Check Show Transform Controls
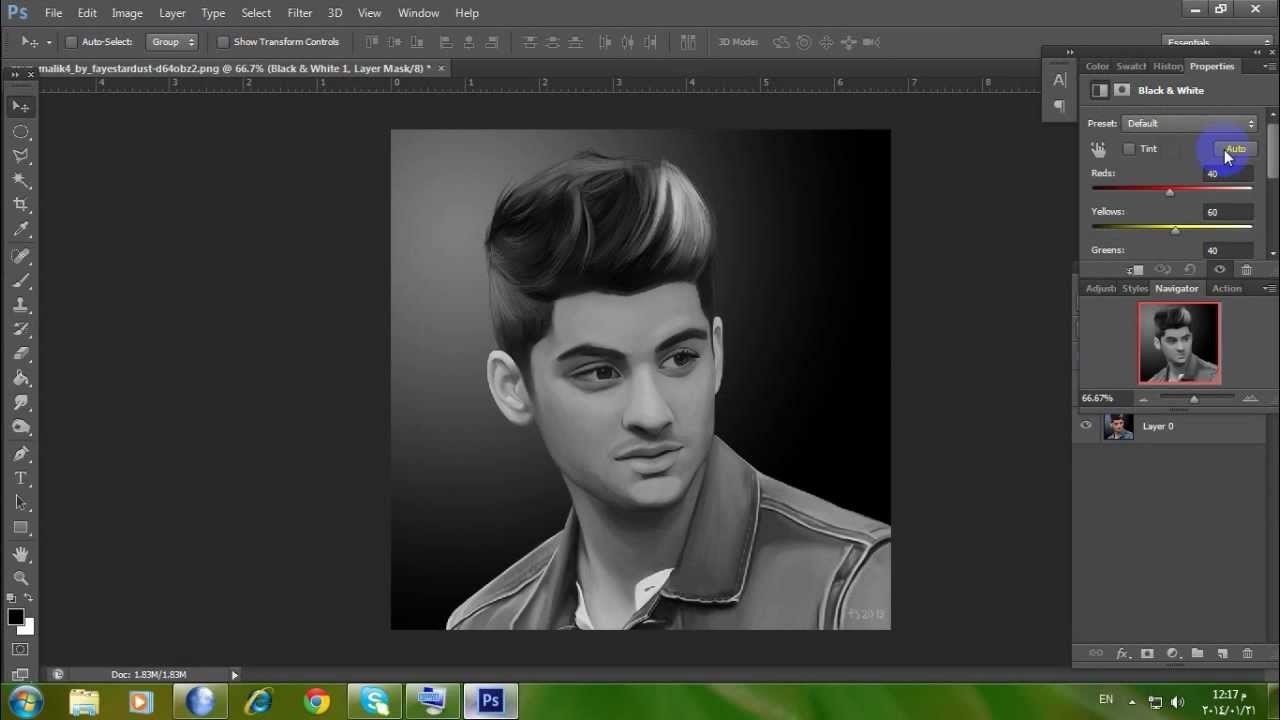The height and width of the screenshot is (720, 1280). point(223,42)
